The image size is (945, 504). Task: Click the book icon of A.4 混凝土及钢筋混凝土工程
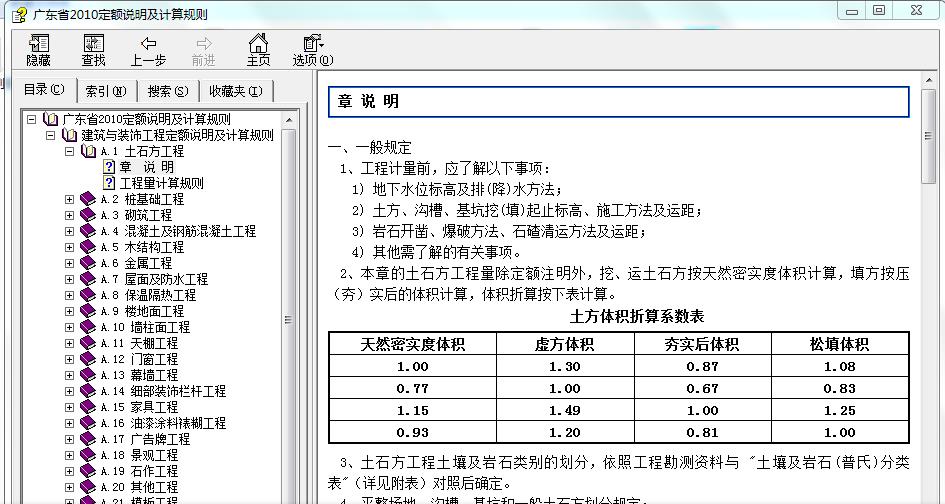pos(88,231)
